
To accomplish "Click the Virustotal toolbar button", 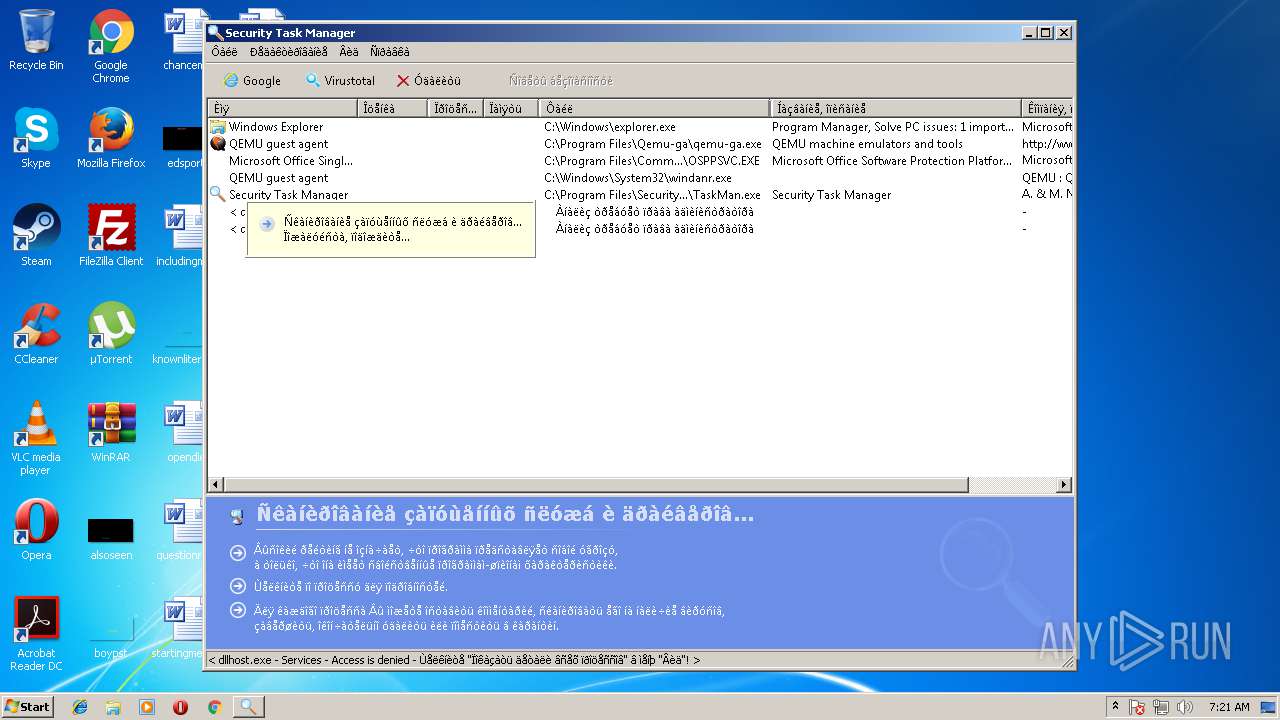I will (340, 81).
